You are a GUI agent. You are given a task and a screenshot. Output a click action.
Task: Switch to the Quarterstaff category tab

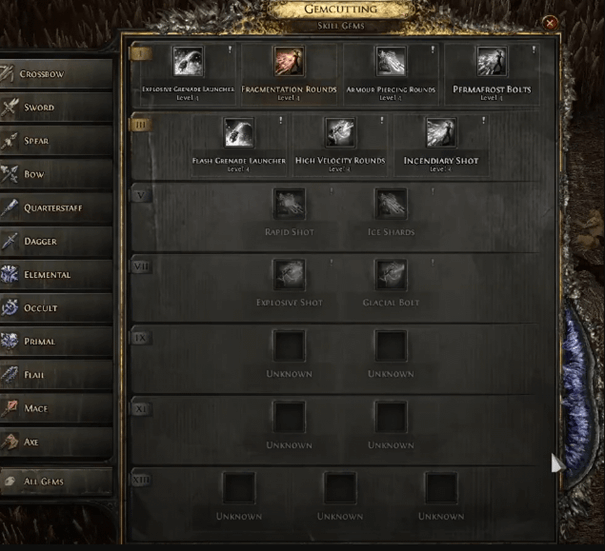(x=56, y=208)
